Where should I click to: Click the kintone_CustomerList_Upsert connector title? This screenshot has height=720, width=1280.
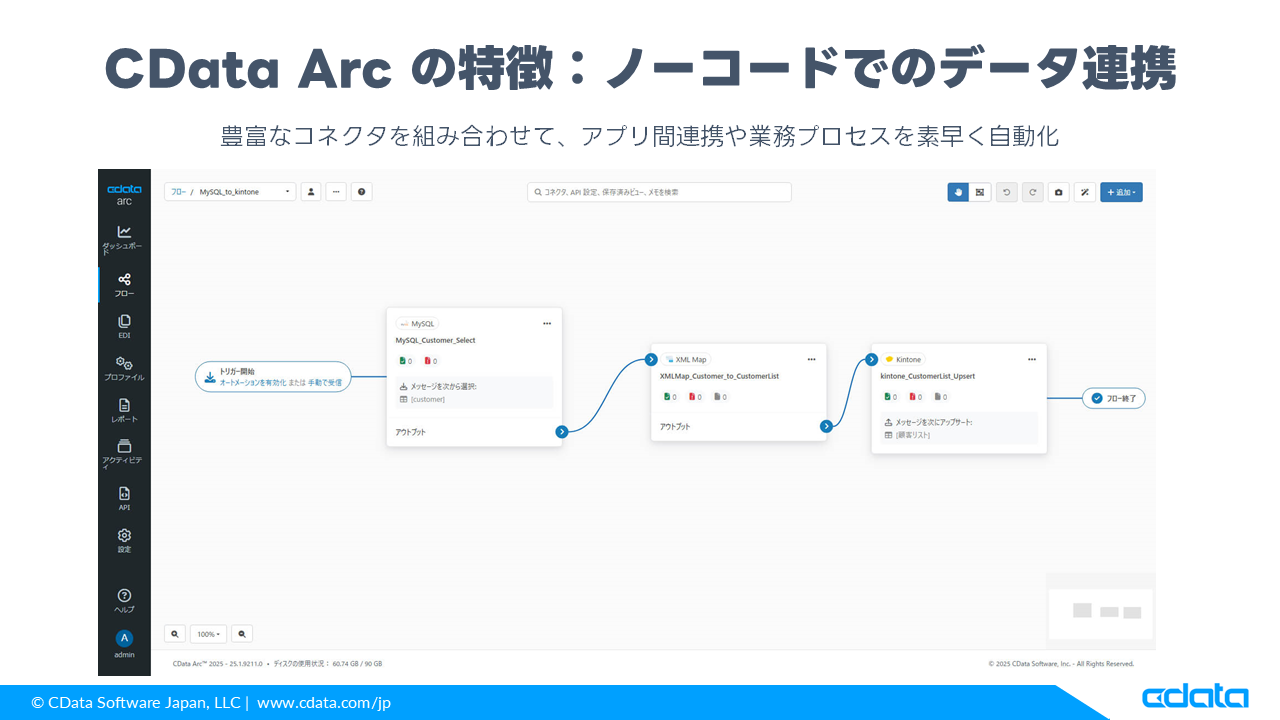point(928,376)
